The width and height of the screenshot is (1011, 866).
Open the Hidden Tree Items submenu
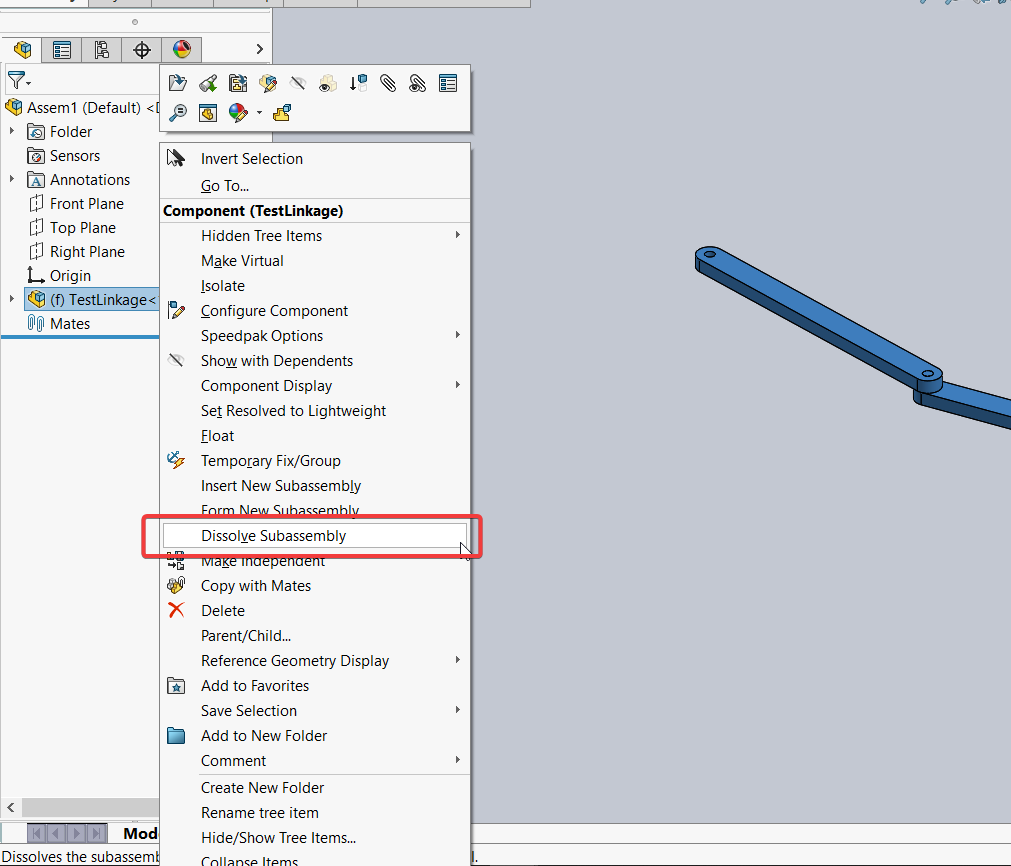pyautogui.click(x=260, y=235)
